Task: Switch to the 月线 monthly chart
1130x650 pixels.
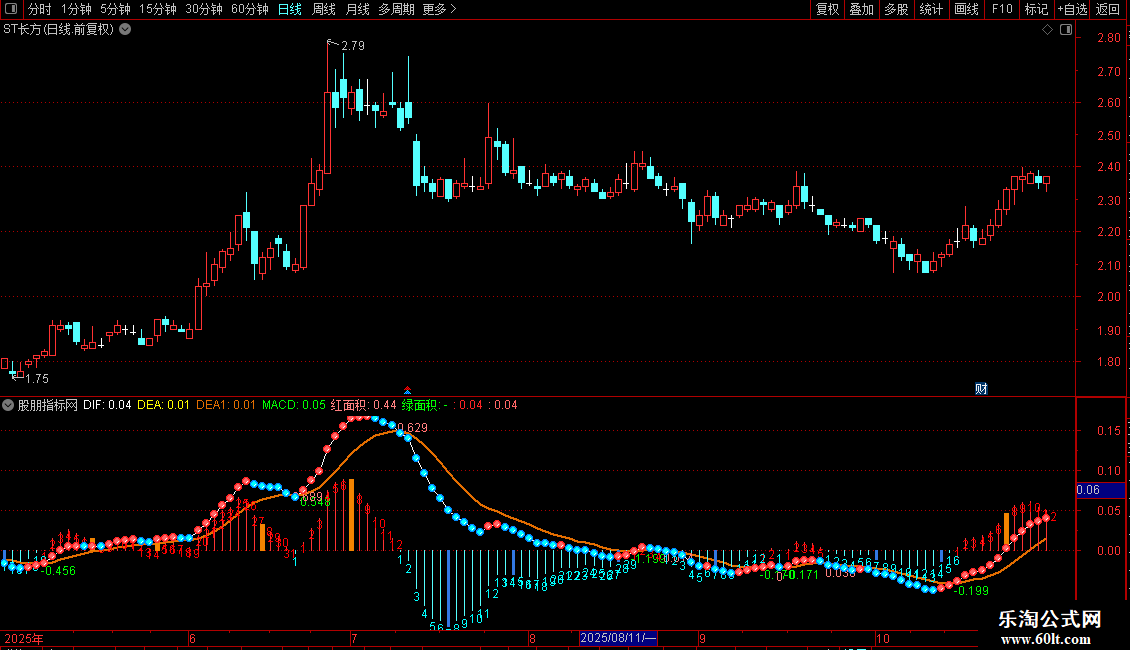Action: point(357,9)
